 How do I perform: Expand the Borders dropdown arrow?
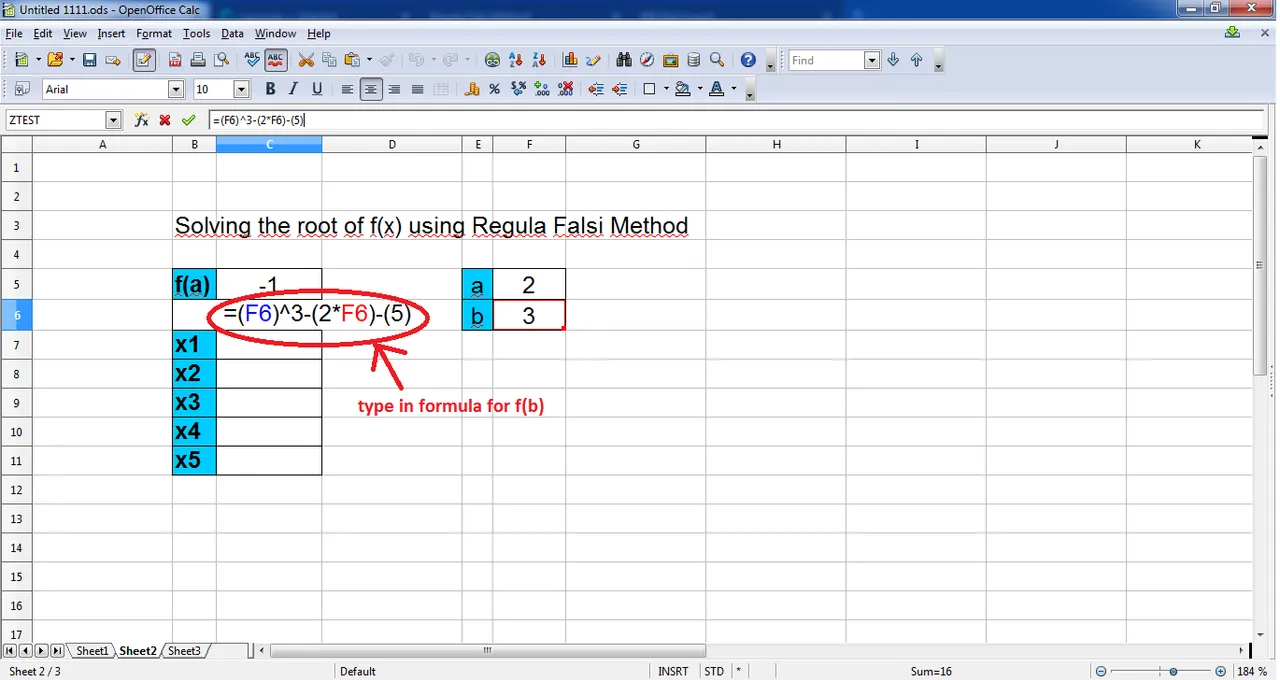(x=666, y=89)
